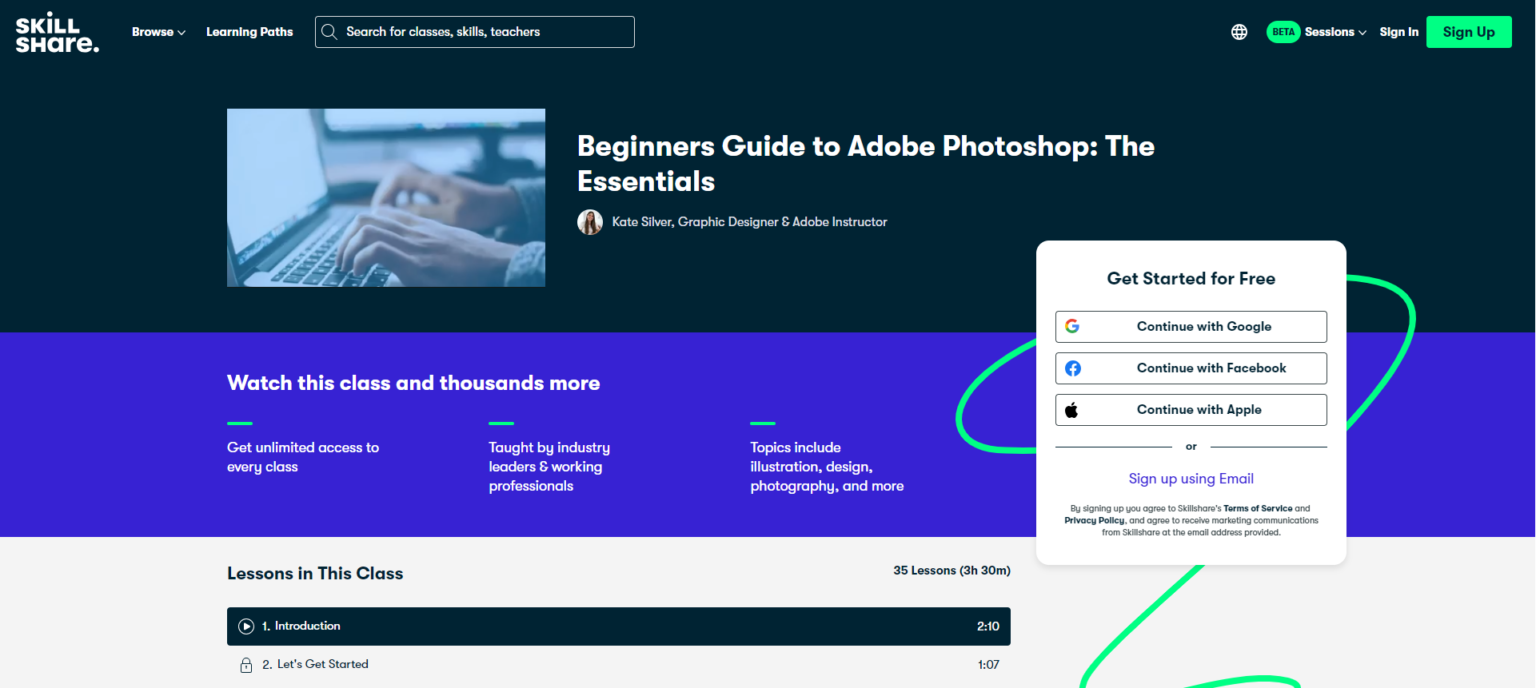Select Sign In from the top navigation
The image size is (1536, 688).
point(1399,31)
